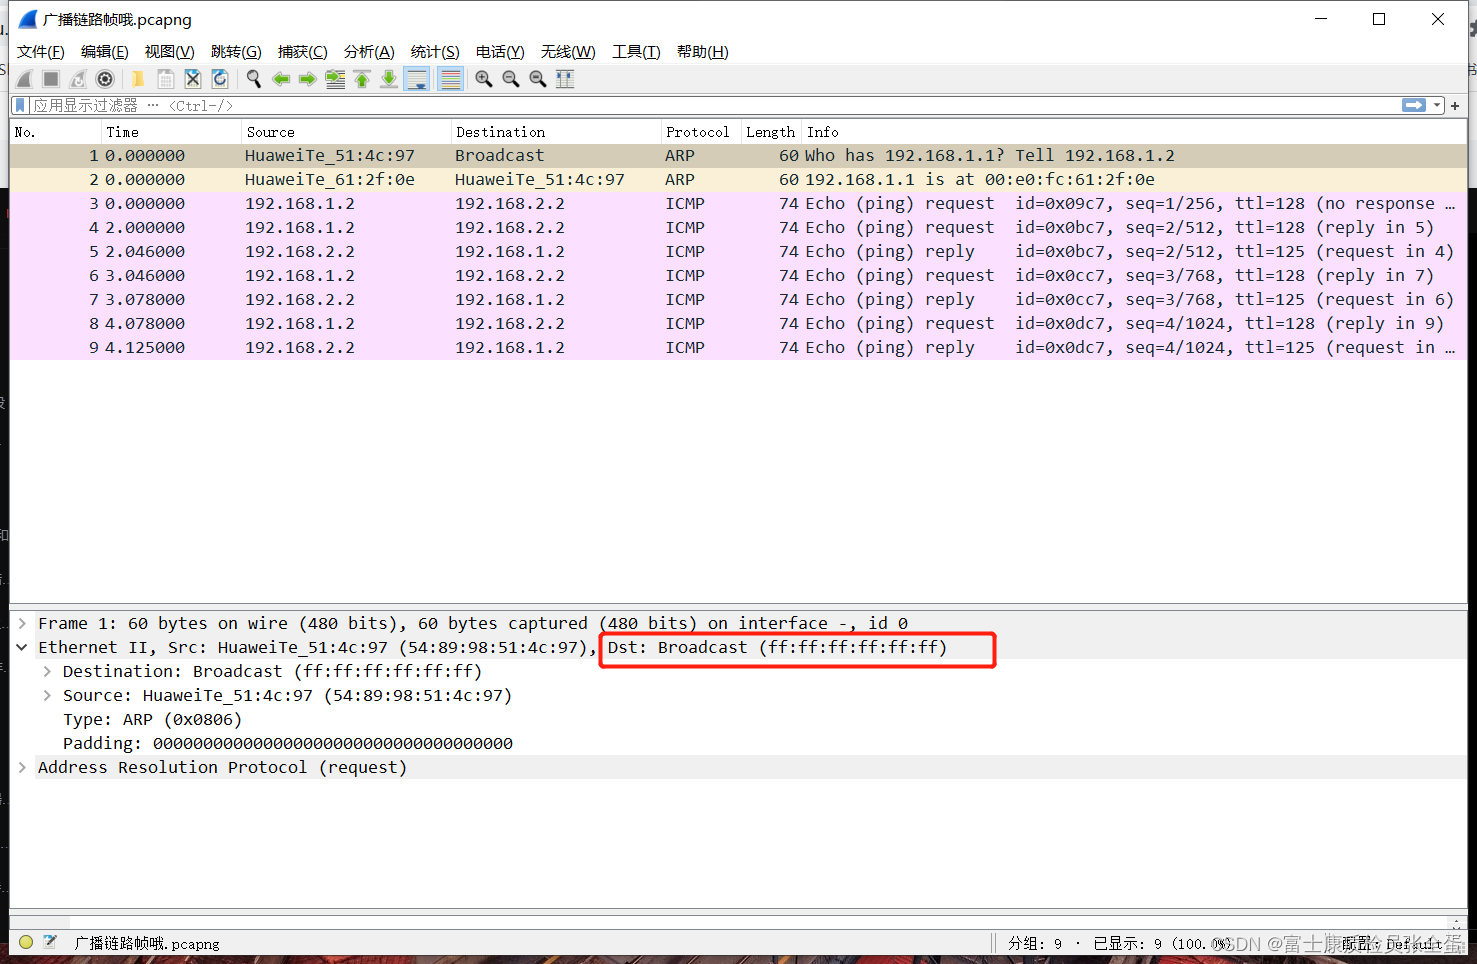Image resolution: width=1477 pixels, height=964 pixels.
Task: Zoom in on packet text
Action: click(x=484, y=79)
